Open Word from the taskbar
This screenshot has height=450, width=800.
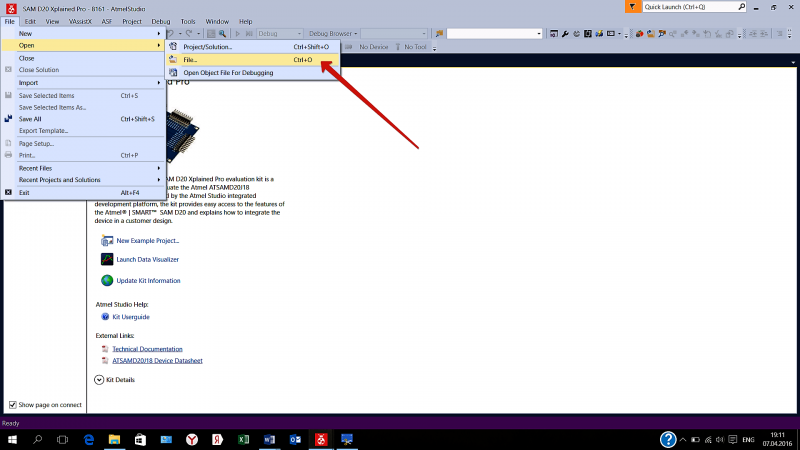click(269, 439)
